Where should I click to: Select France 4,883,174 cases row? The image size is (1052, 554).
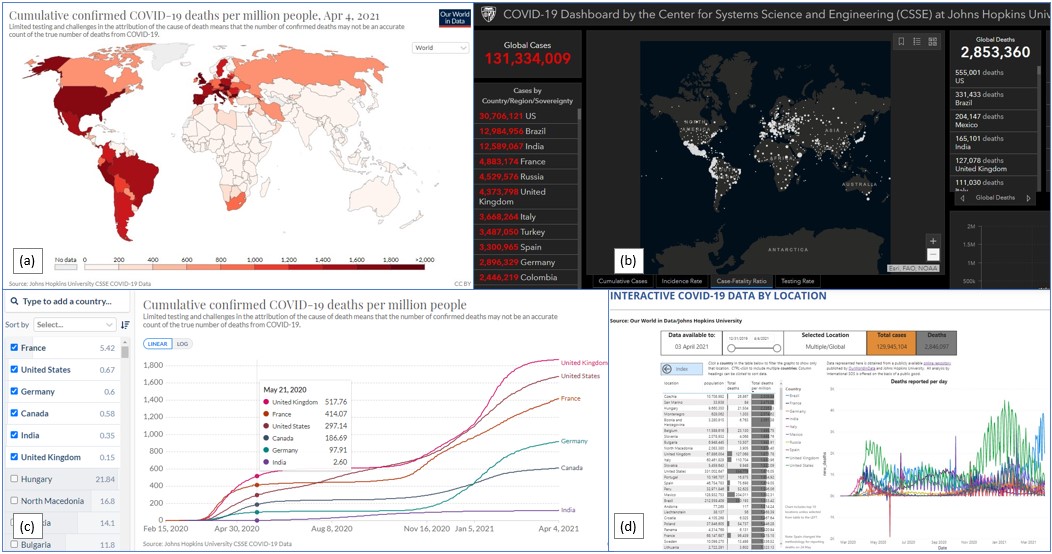tap(527, 162)
